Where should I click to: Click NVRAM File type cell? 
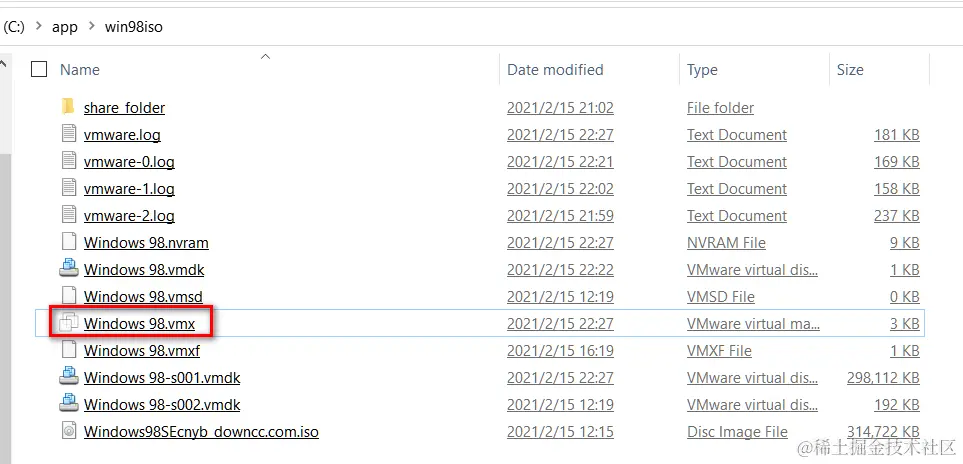726,242
